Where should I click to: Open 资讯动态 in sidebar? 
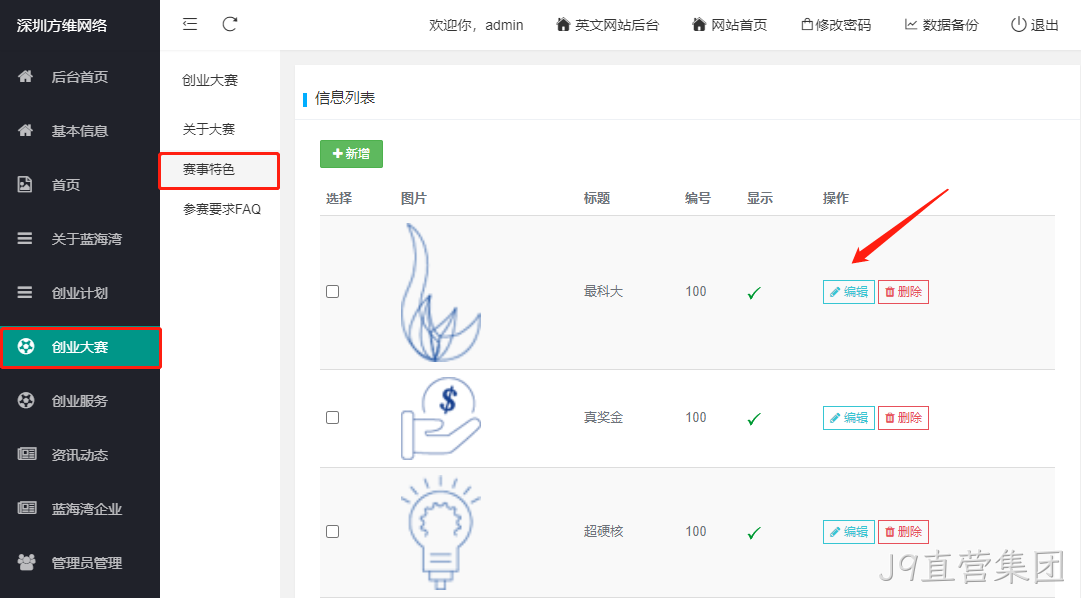tap(80, 455)
